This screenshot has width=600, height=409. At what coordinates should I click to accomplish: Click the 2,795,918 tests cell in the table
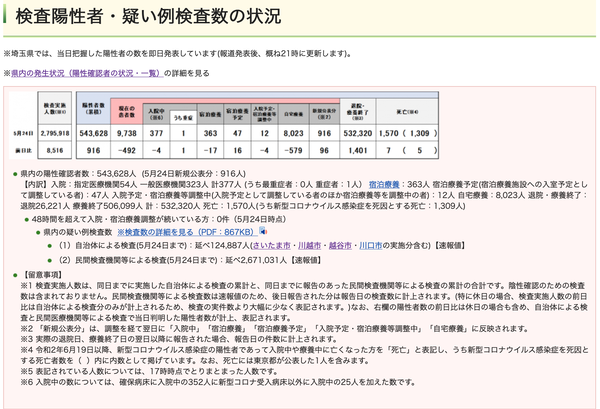[55, 133]
